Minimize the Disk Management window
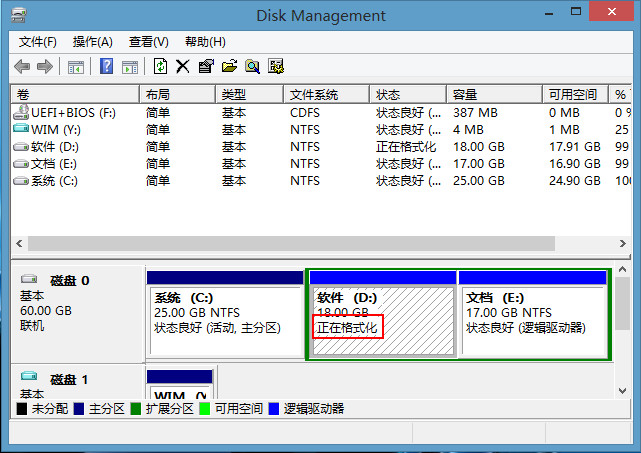The height and width of the screenshot is (453, 641). click(549, 13)
